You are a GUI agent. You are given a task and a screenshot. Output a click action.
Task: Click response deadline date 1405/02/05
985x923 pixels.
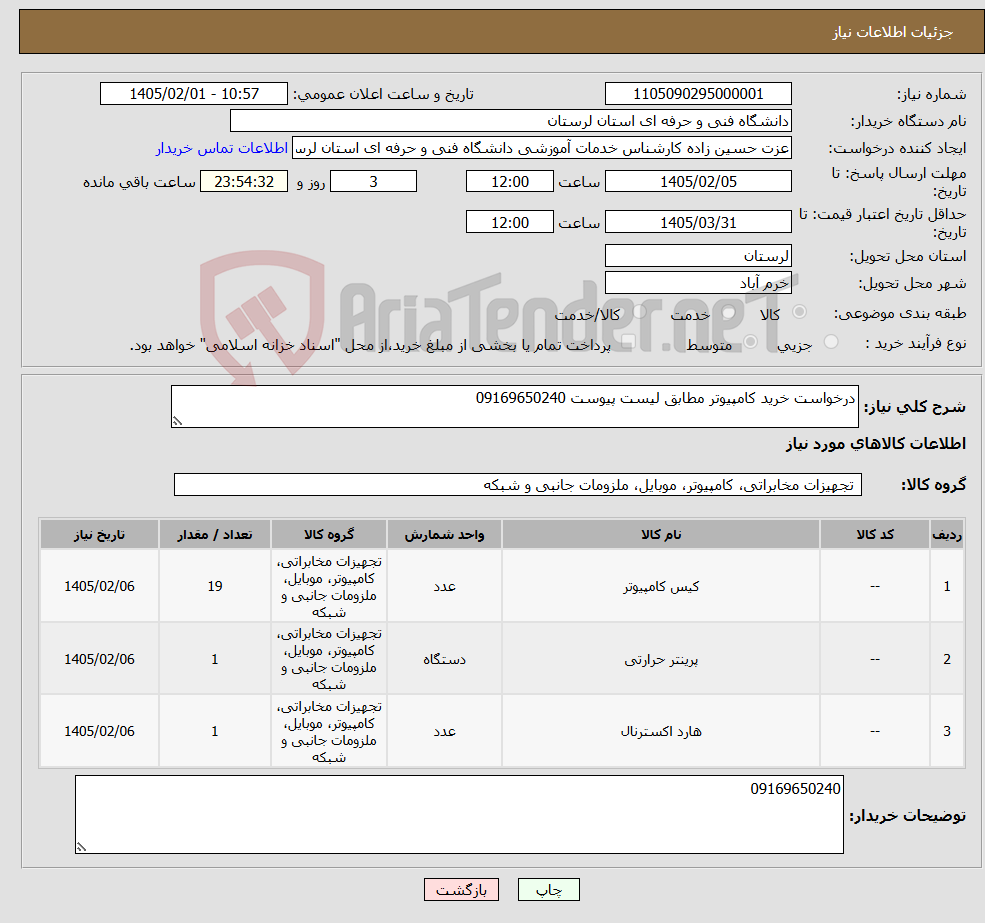pos(698,182)
